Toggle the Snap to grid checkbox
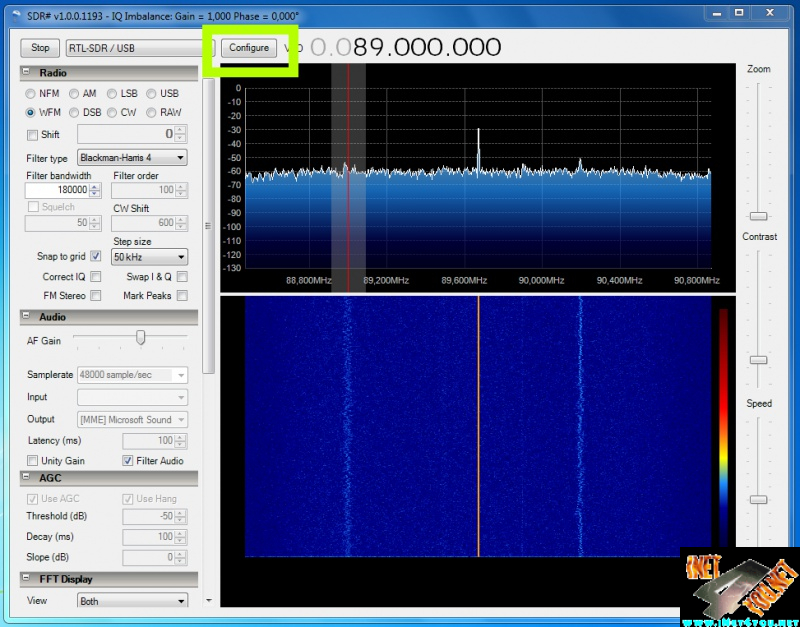Screen dimensions: 800x627 click(x=96, y=257)
